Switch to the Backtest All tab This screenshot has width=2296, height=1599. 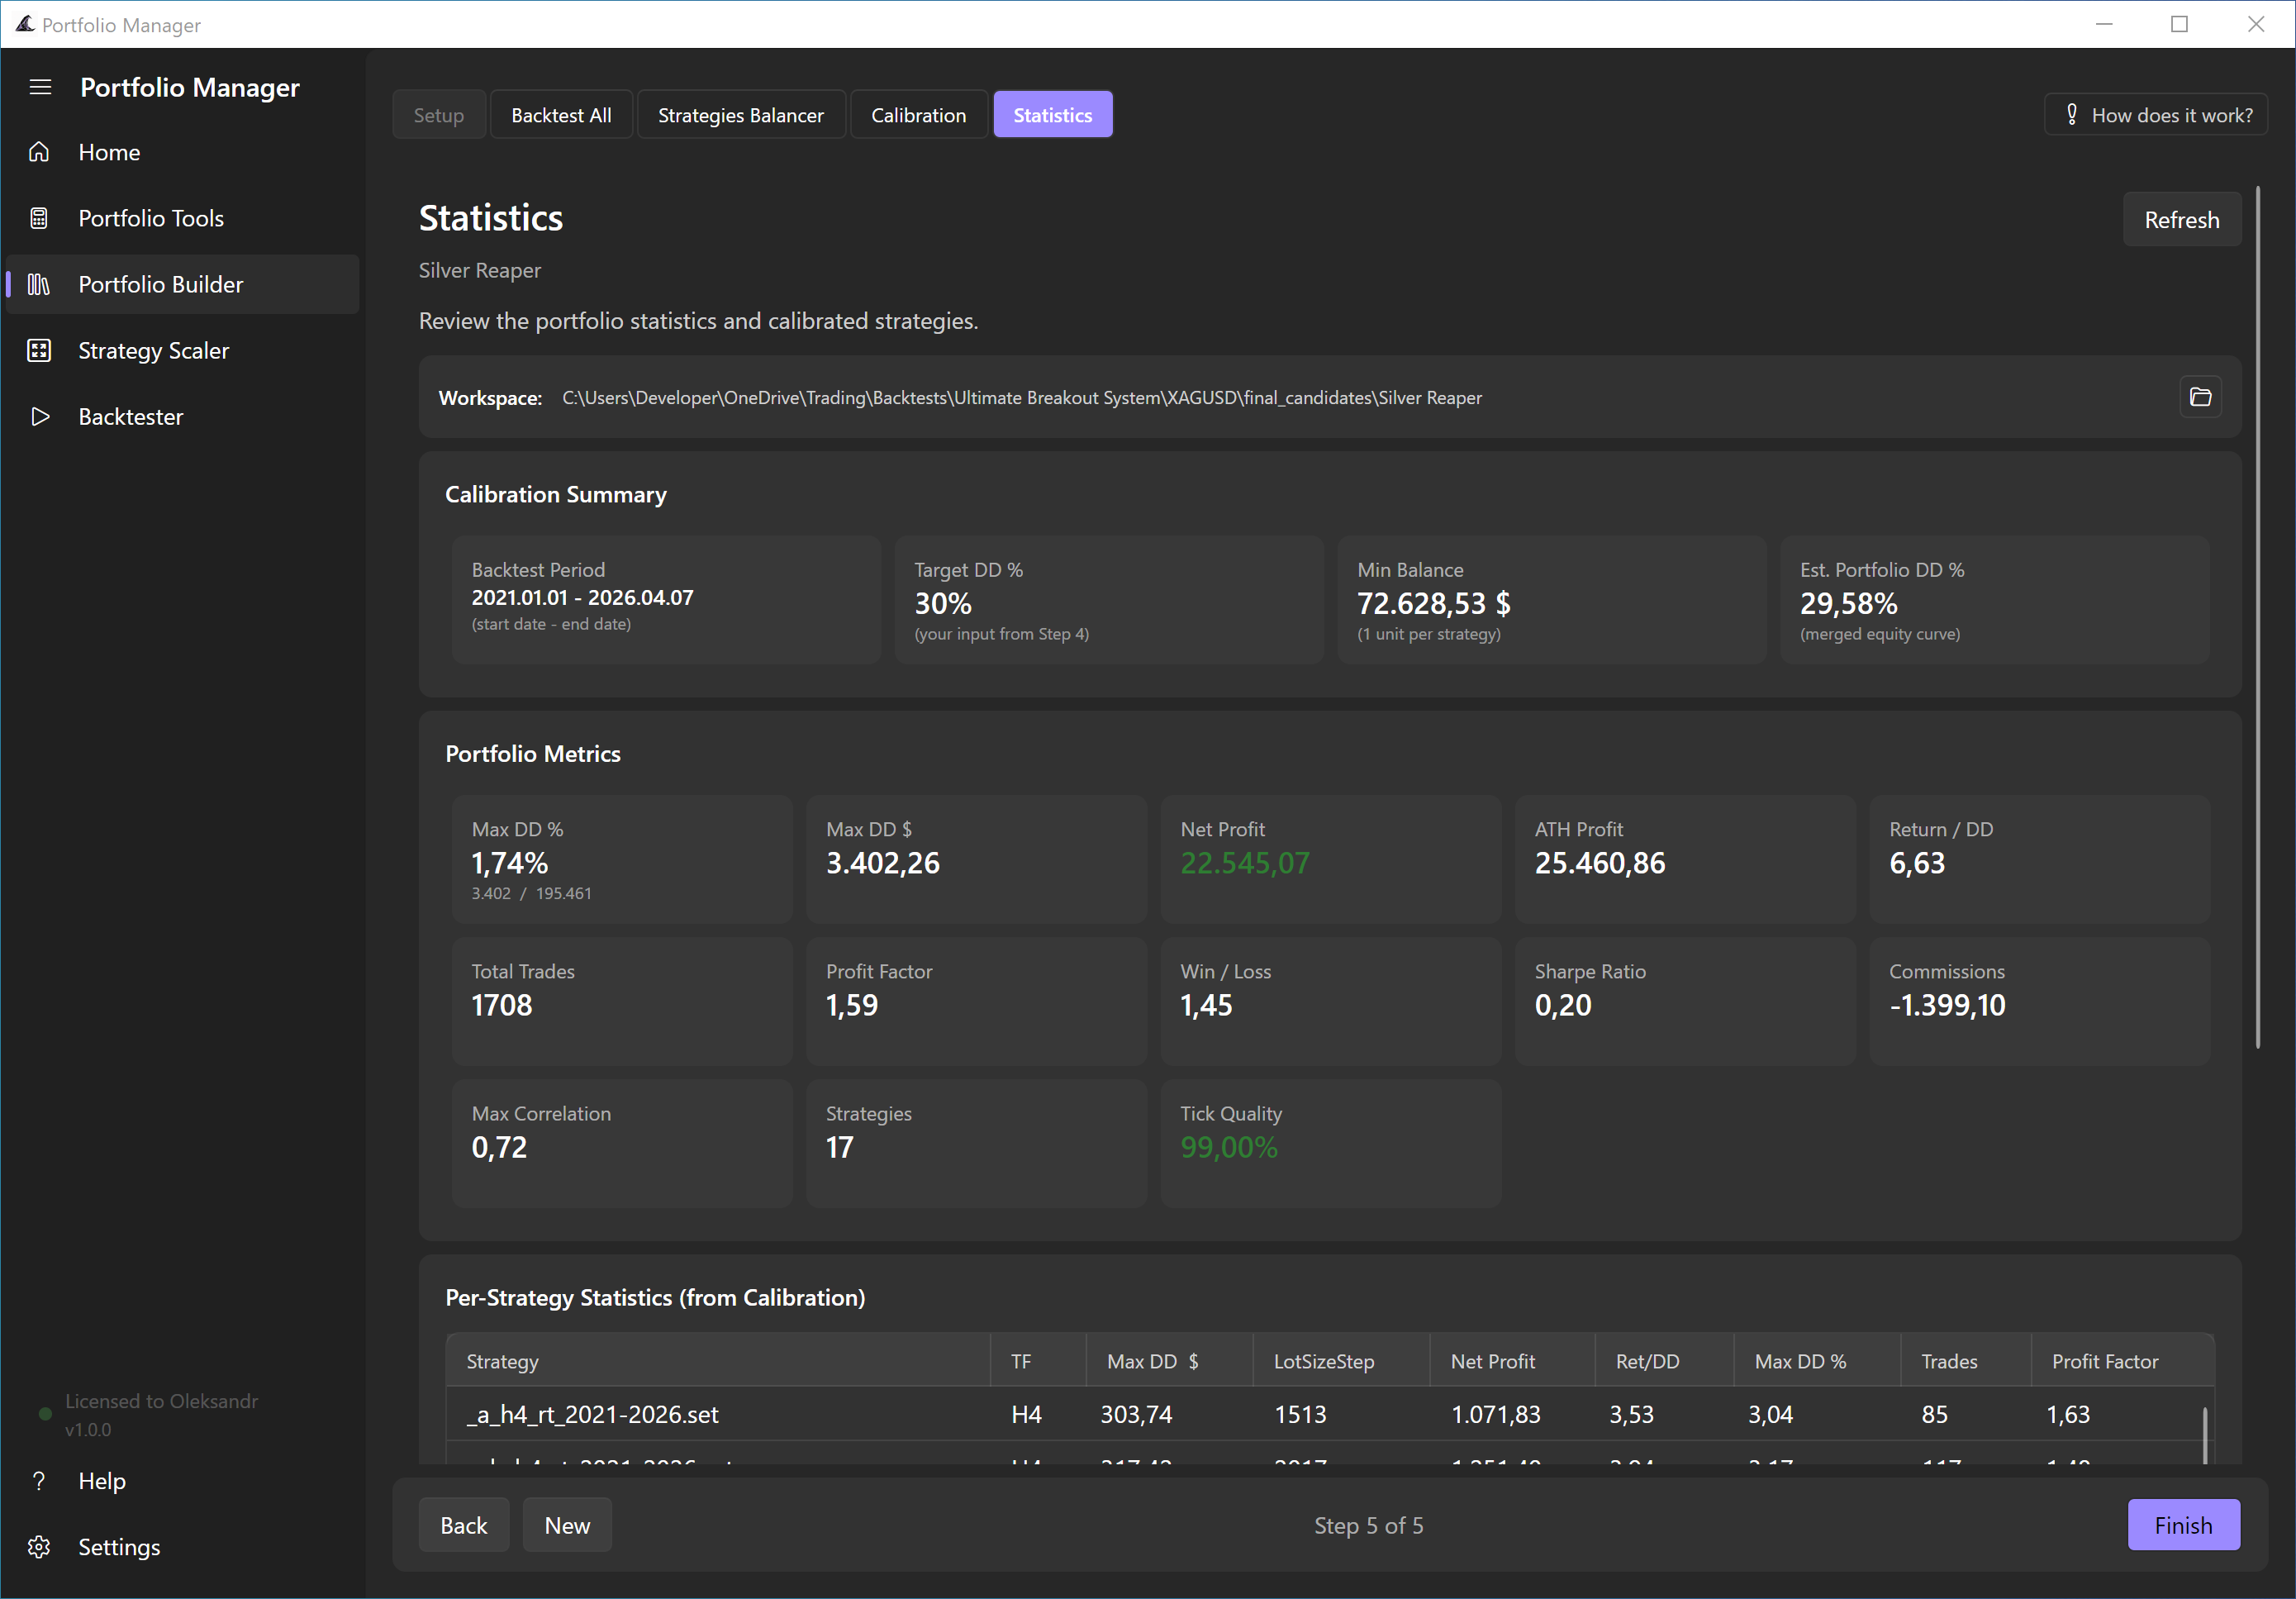click(561, 115)
